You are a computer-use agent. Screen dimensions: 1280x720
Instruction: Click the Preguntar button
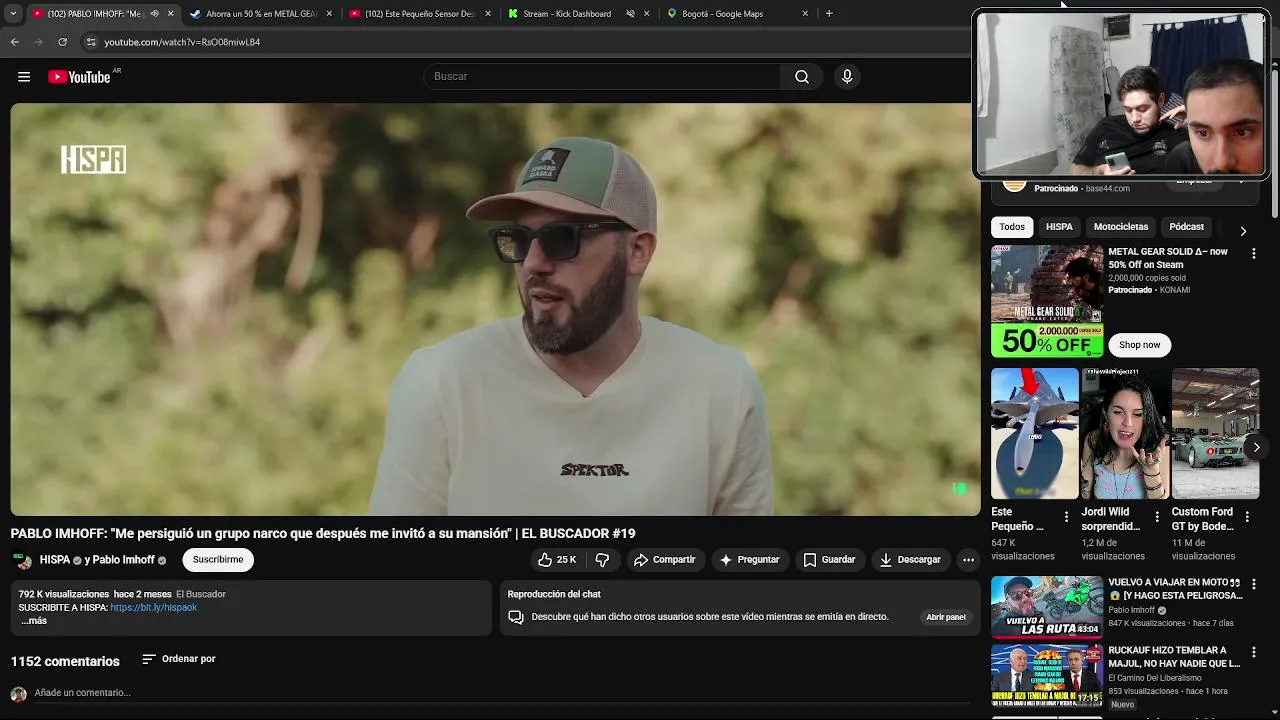coord(749,560)
